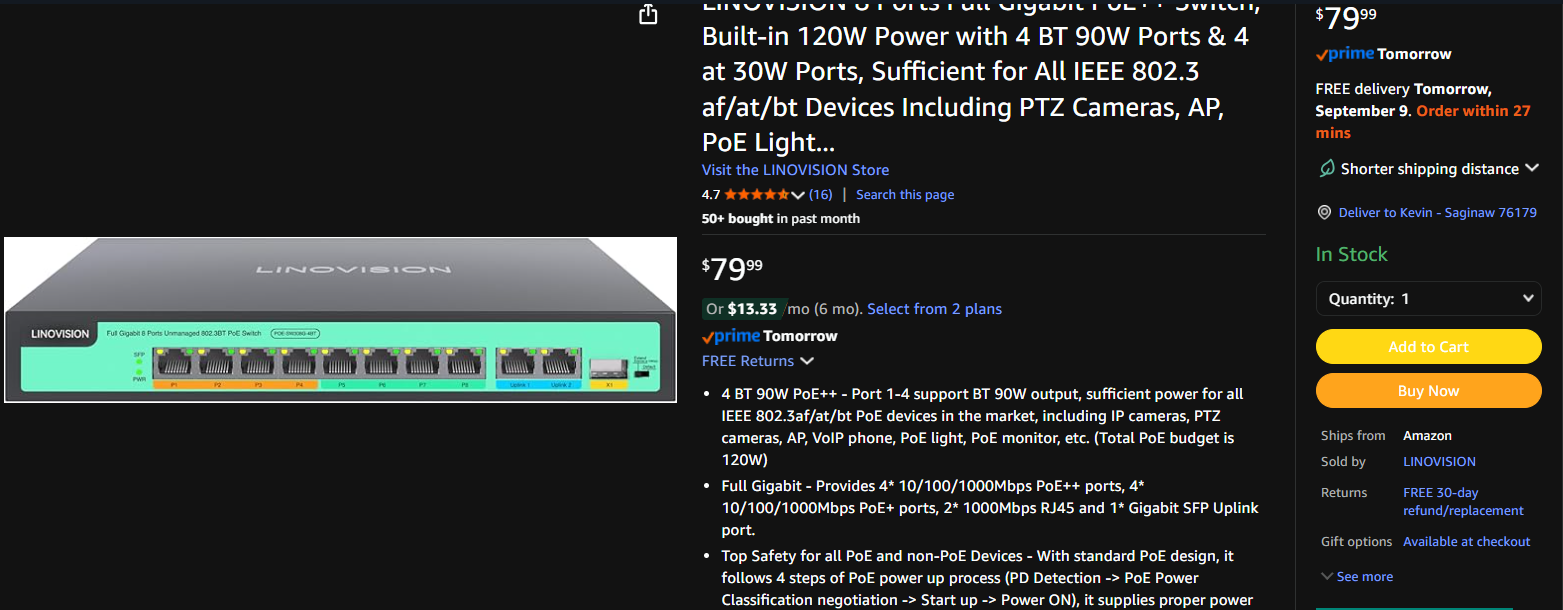
Task: Click the Buy Now button
Action: (x=1429, y=391)
